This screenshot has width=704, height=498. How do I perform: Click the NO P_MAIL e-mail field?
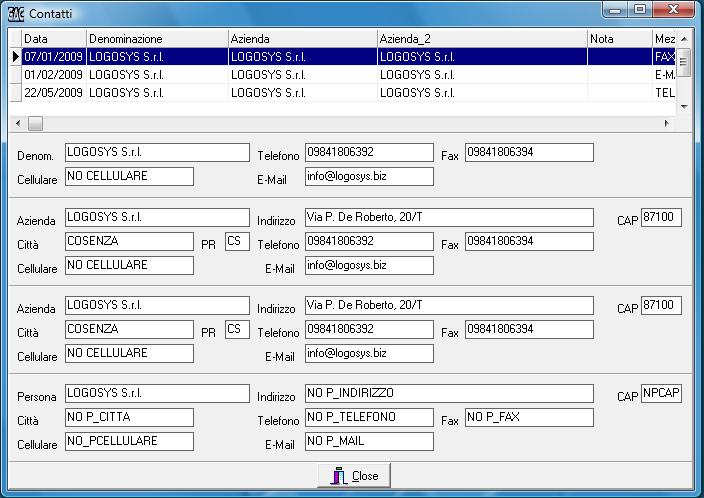(x=369, y=441)
